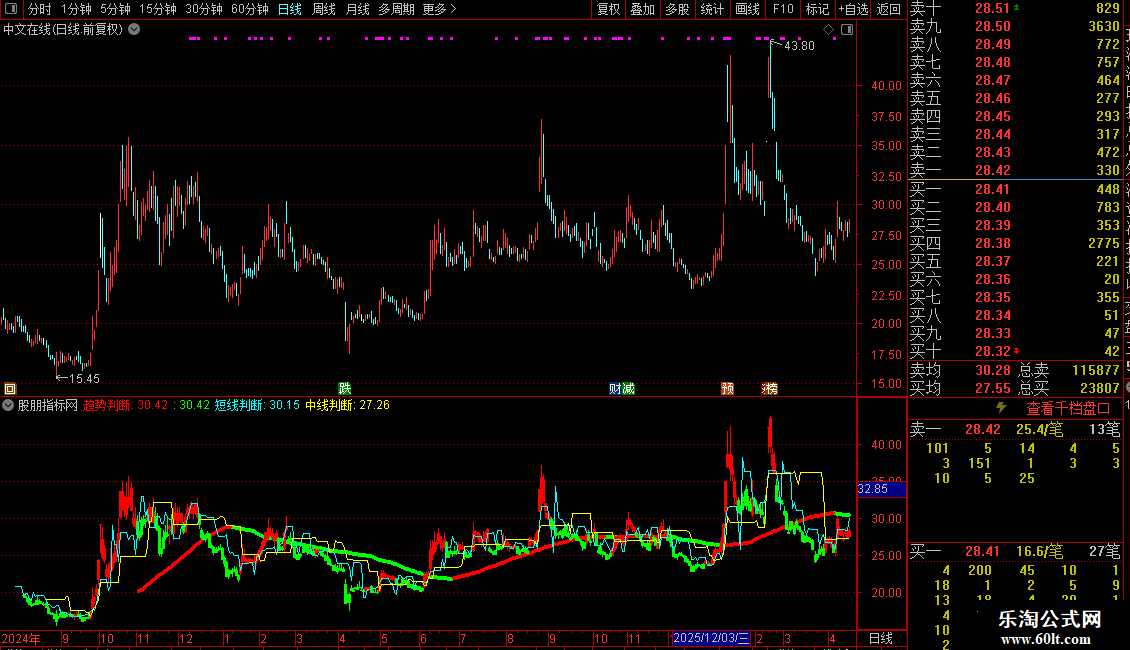Click the 卖一 price 28.42 in order book
This screenshot has width=1130, height=650.
(993, 171)
